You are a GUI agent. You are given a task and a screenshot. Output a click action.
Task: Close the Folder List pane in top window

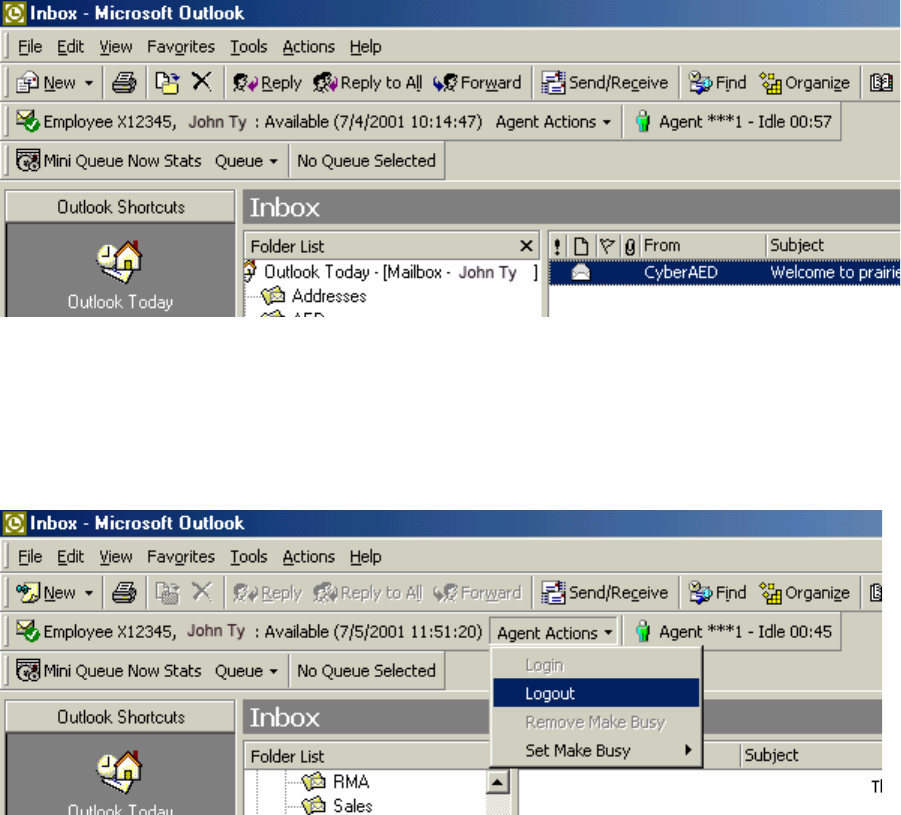click(526, 246)
